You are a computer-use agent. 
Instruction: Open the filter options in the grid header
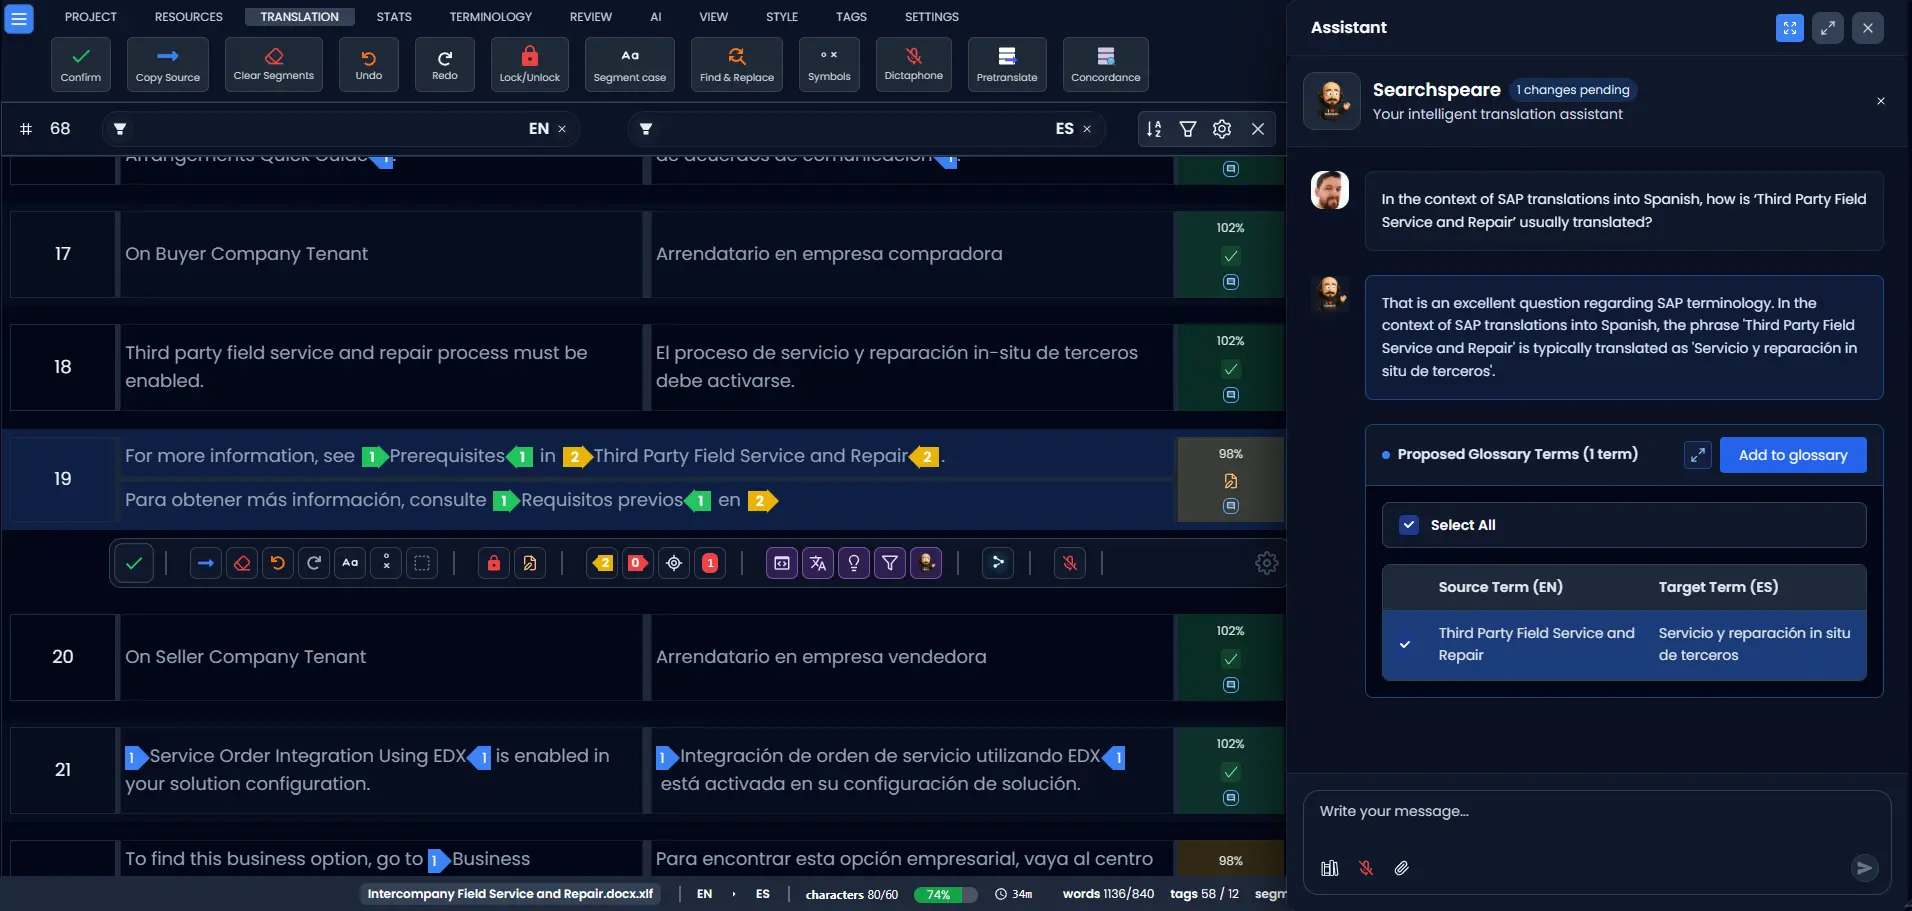pyautogui.click(x=1188, y=128)
